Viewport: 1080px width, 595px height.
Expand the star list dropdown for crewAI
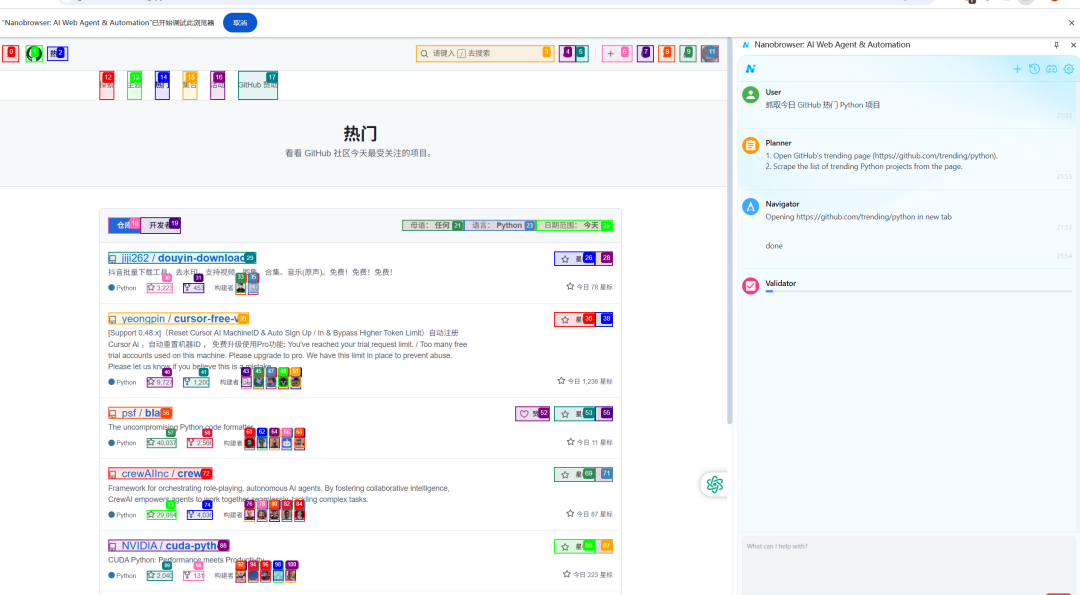(x=605, y=474)
